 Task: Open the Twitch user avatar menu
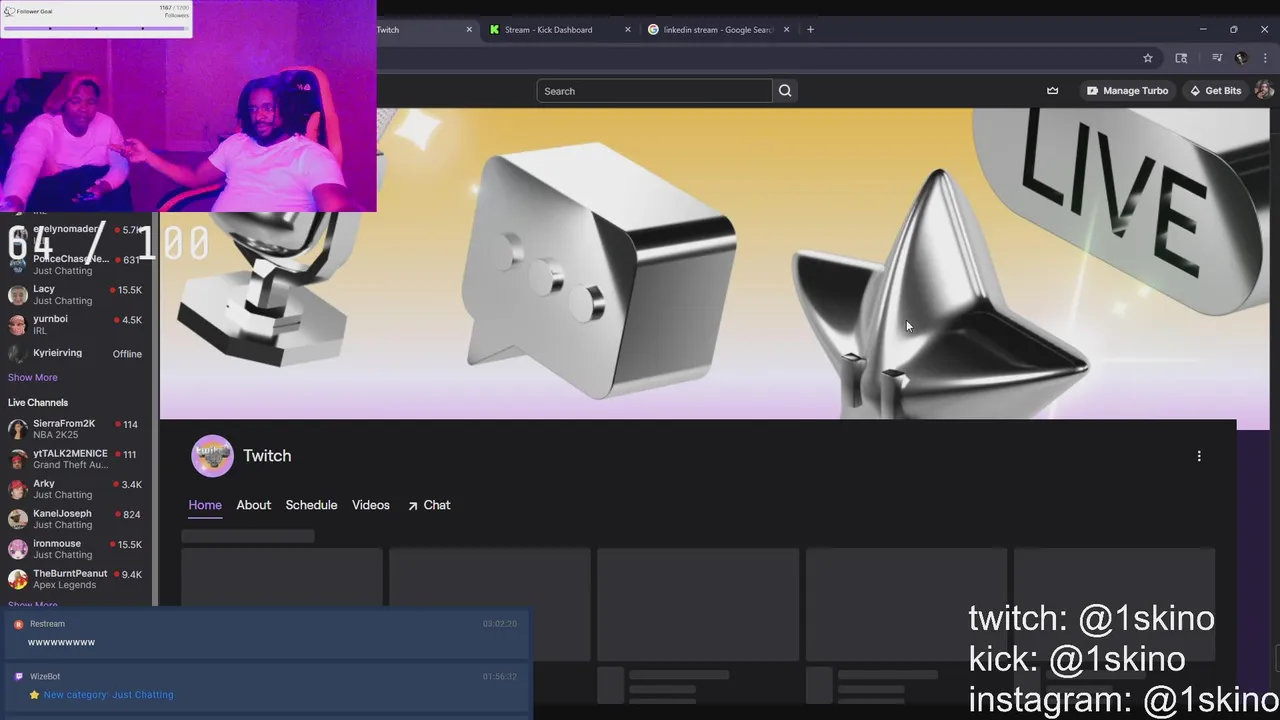1264,91
